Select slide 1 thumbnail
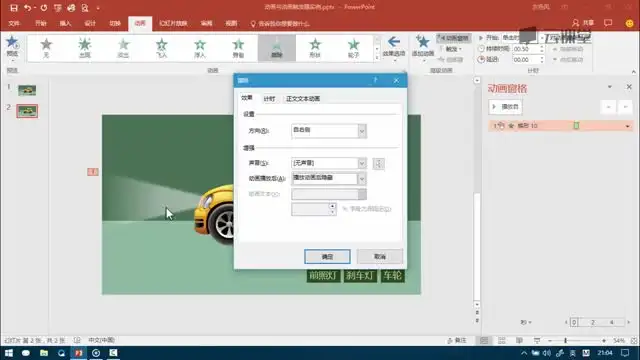The width and height of the screenshot is (640, 360). coord(27,90)
